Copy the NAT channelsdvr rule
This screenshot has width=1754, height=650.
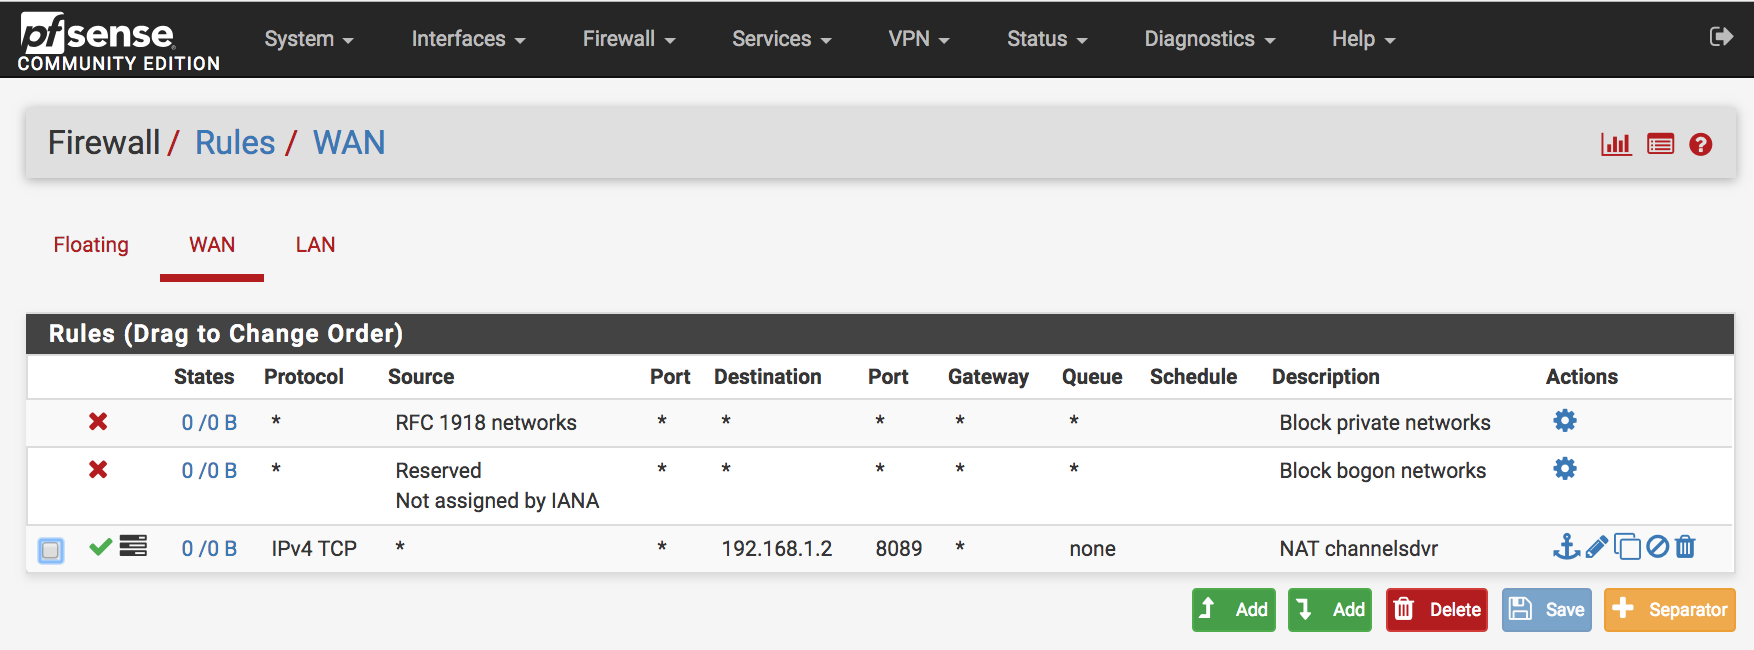(x=1627, y=547)
